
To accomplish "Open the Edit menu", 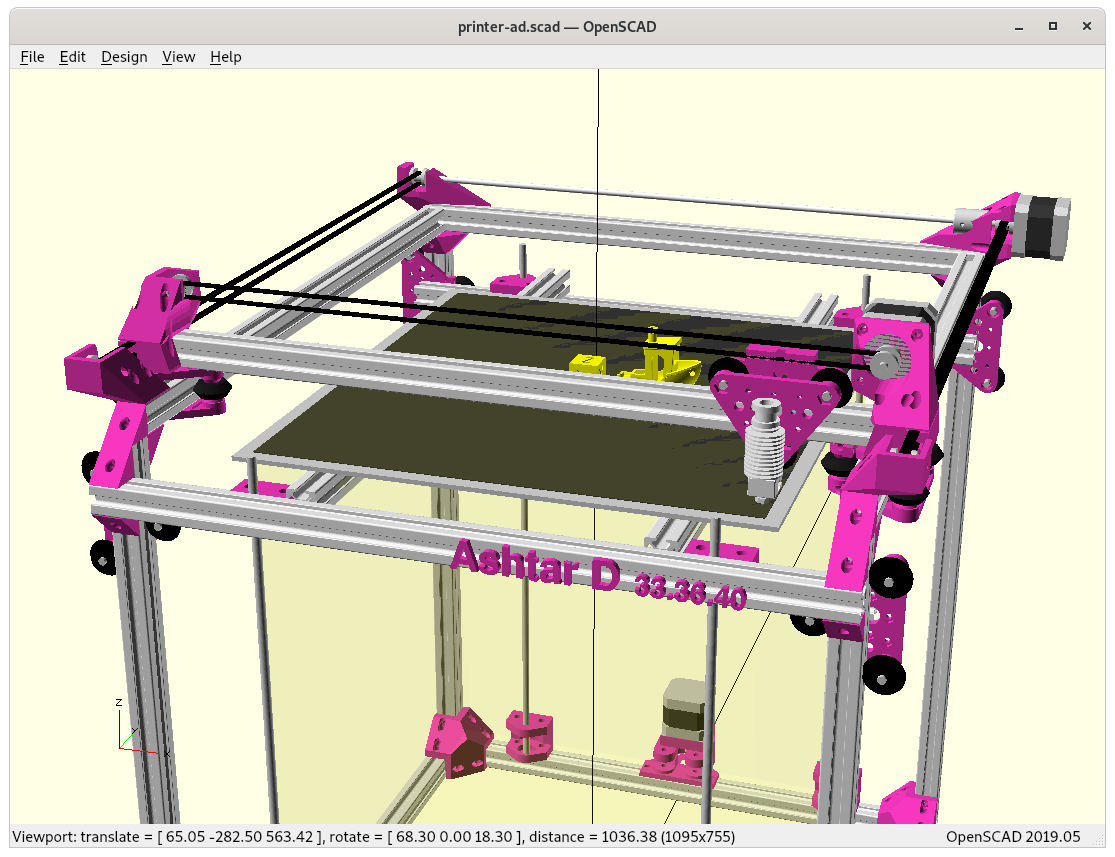I will [x=73, y=57].
